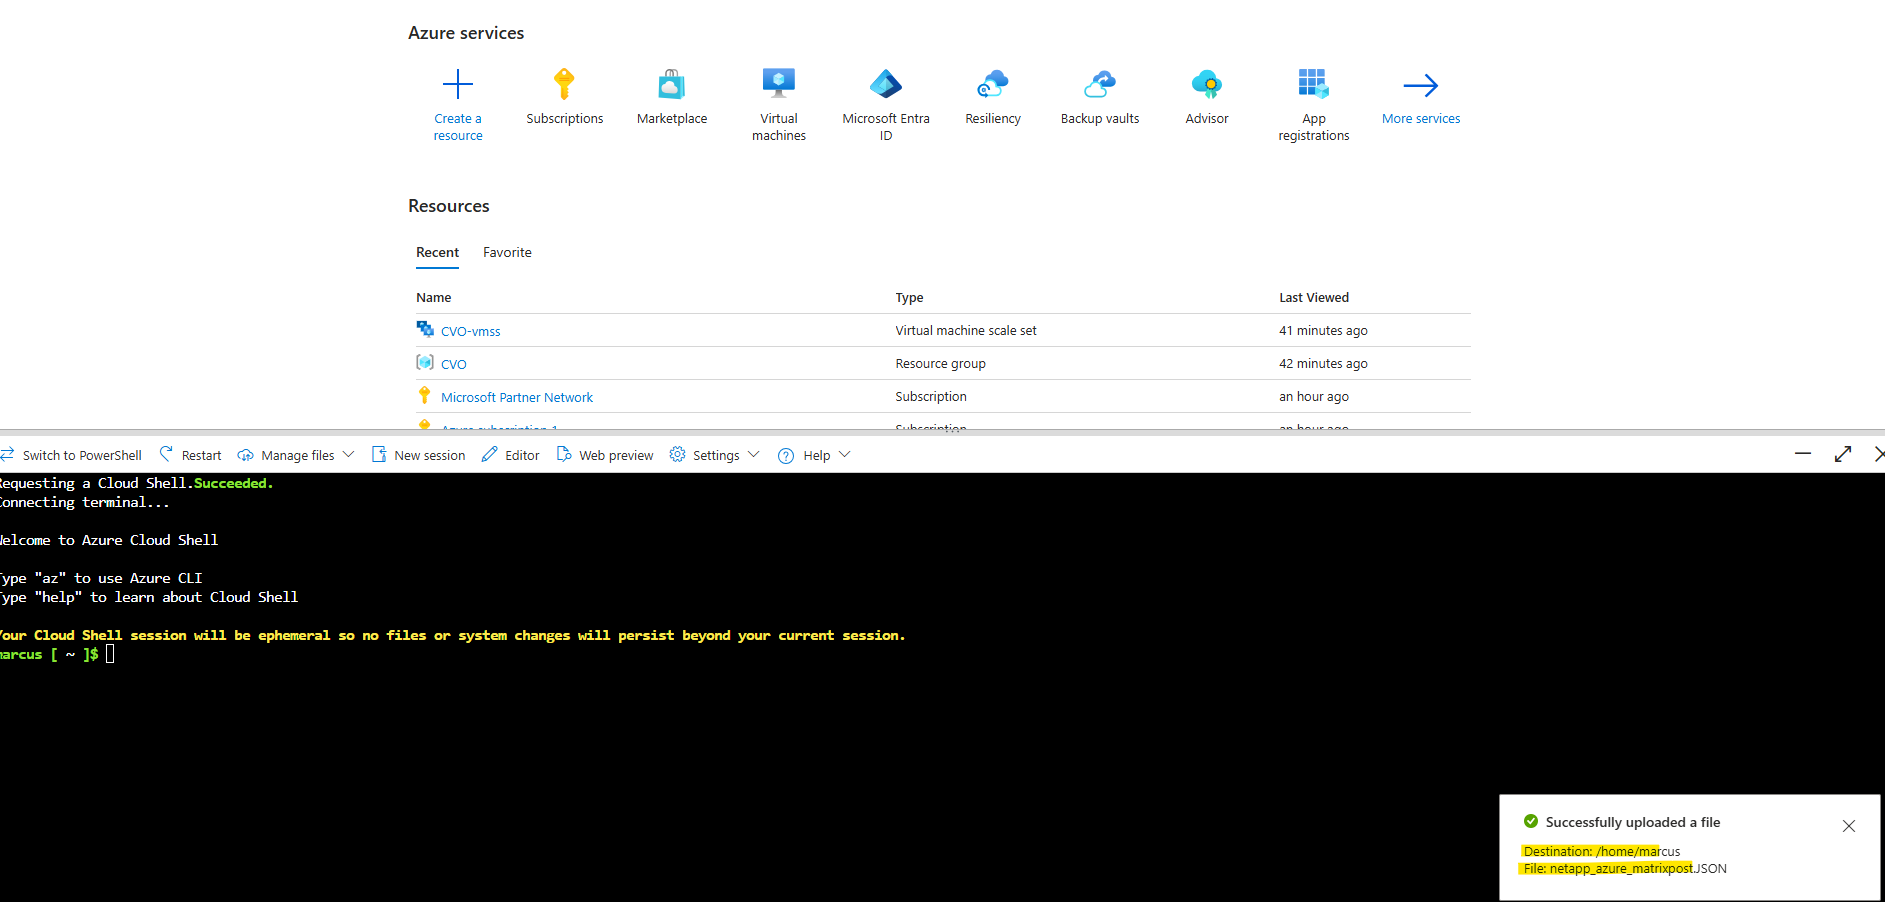Viewport: 1885px width, 902px height.
Task: Minimize the Cloud Shell pane
Action: tap(1803, 454)
